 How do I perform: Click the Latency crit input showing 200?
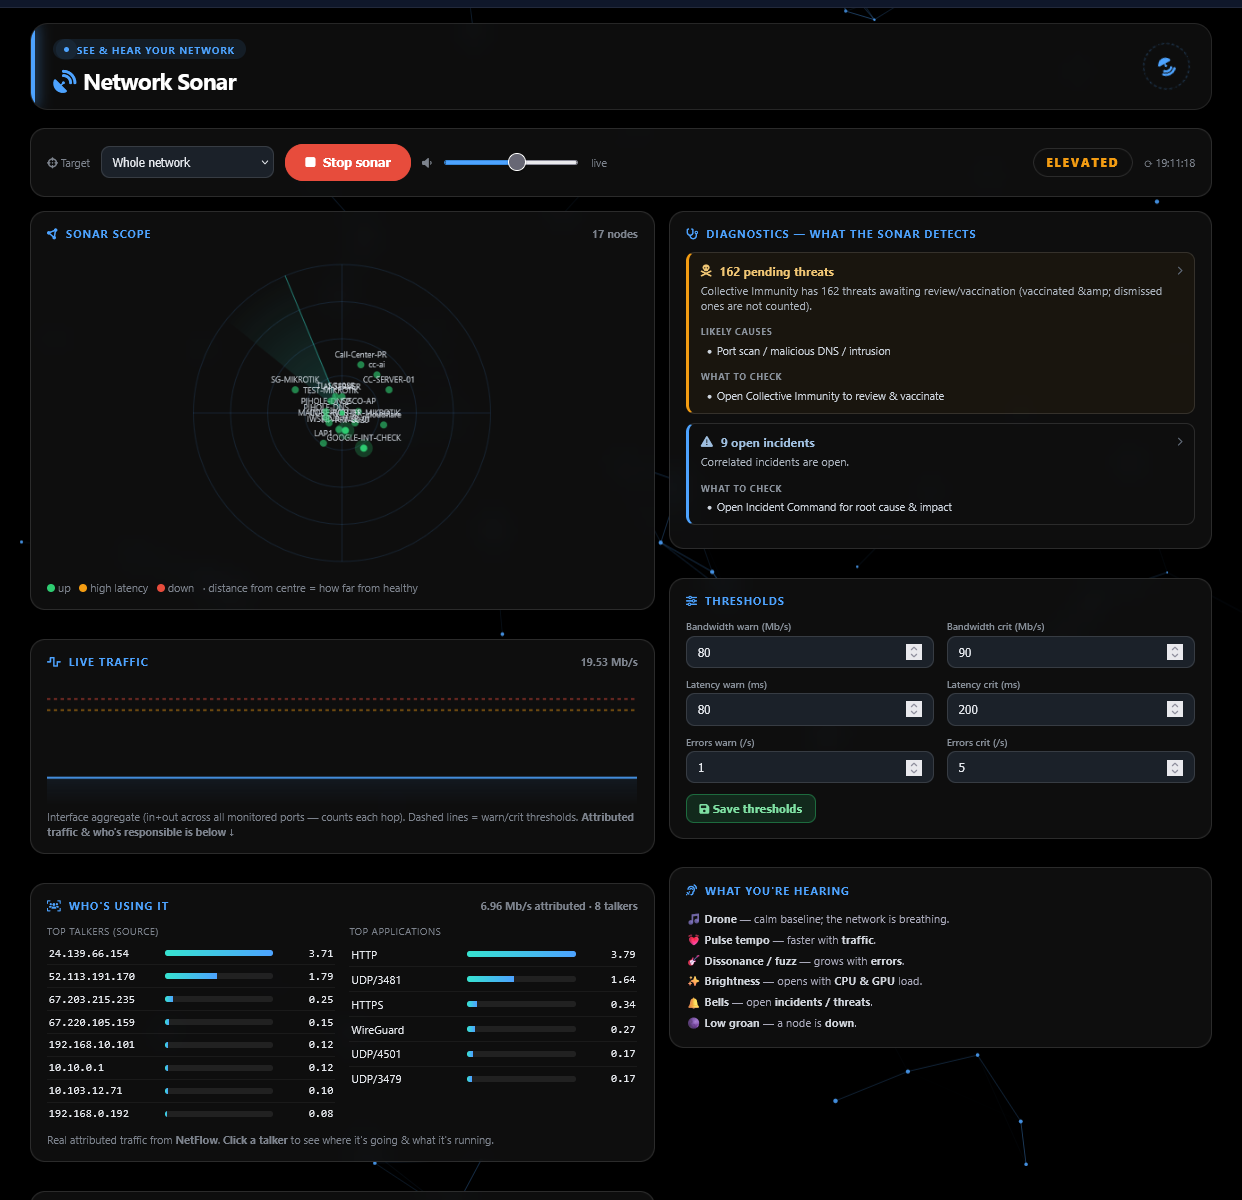pos(1070,709)
